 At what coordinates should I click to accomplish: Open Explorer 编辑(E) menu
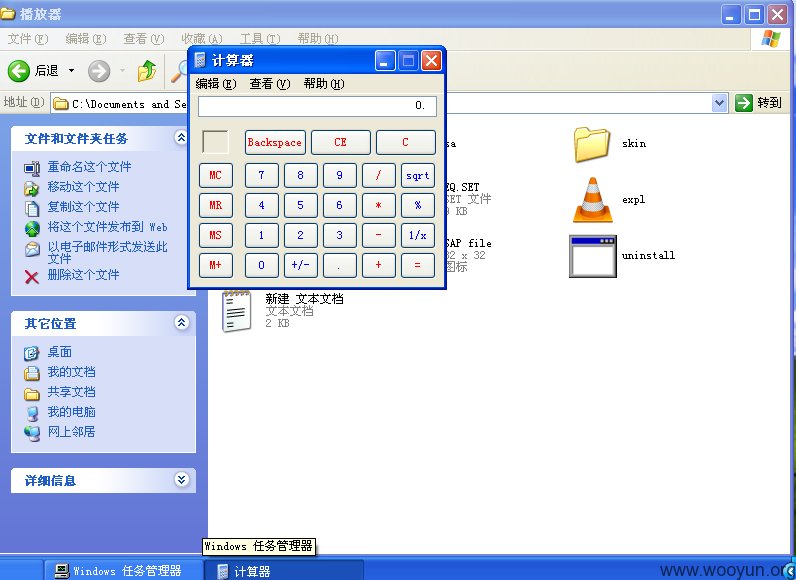(x=86, y=39)
